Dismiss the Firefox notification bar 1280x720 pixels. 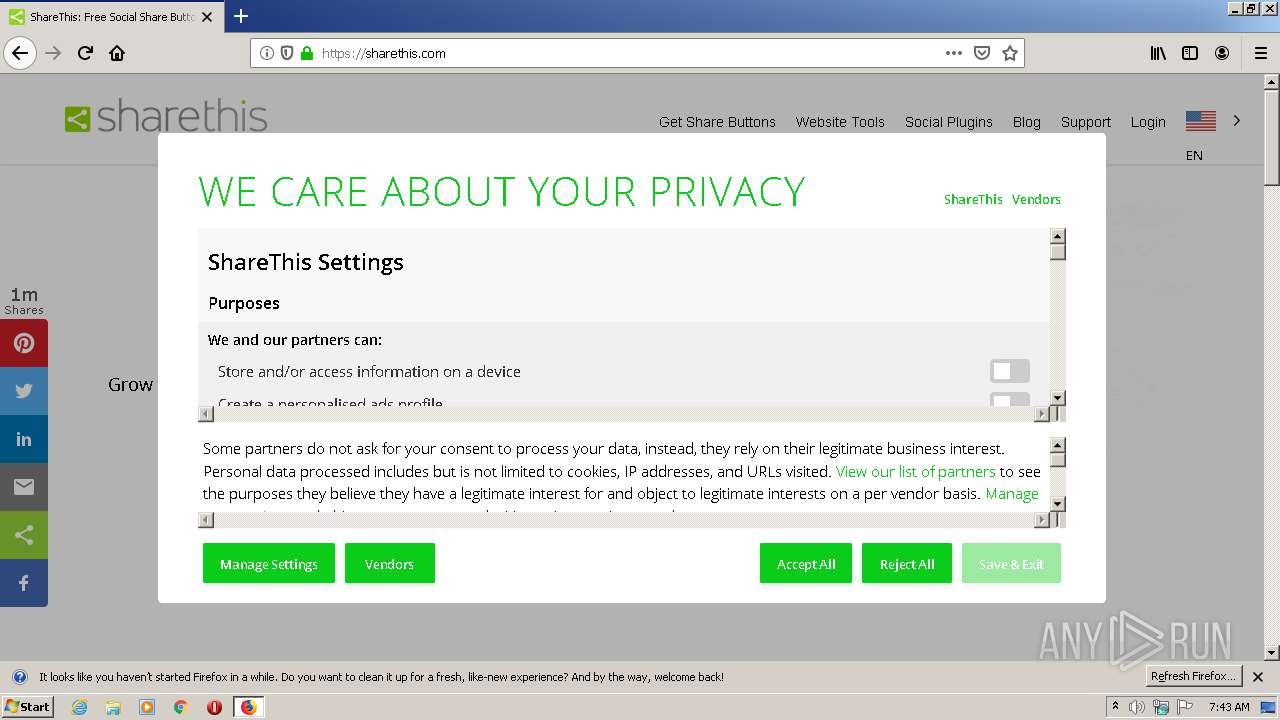coord(1258,676)
